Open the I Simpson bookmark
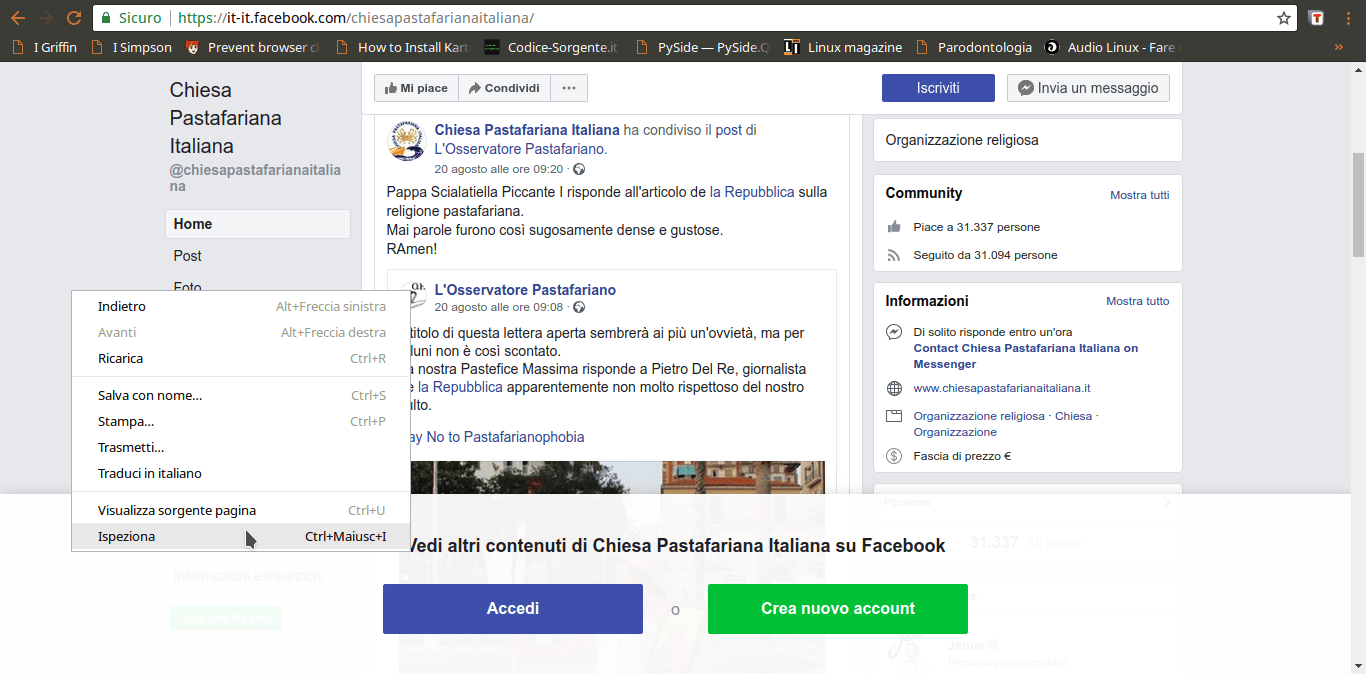Screen dimensions: 1366x674 click(x=130, y=47)
